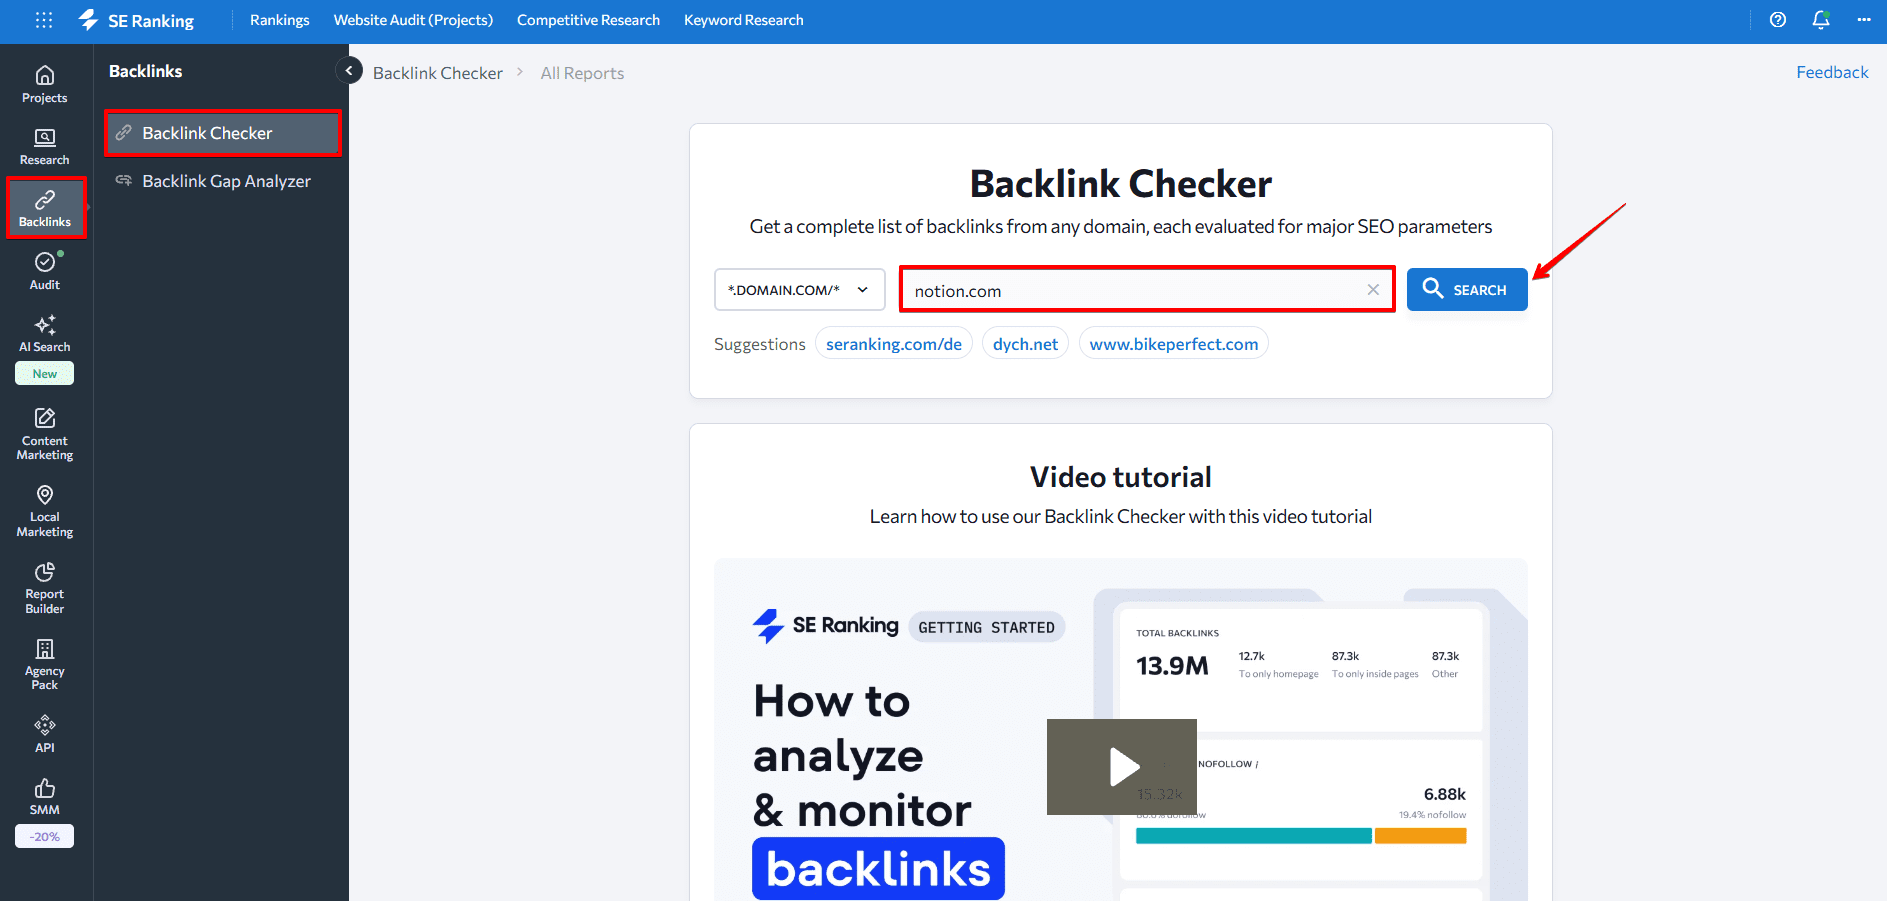
Task: Open Research in the sidebar
Action: [45, 147]
